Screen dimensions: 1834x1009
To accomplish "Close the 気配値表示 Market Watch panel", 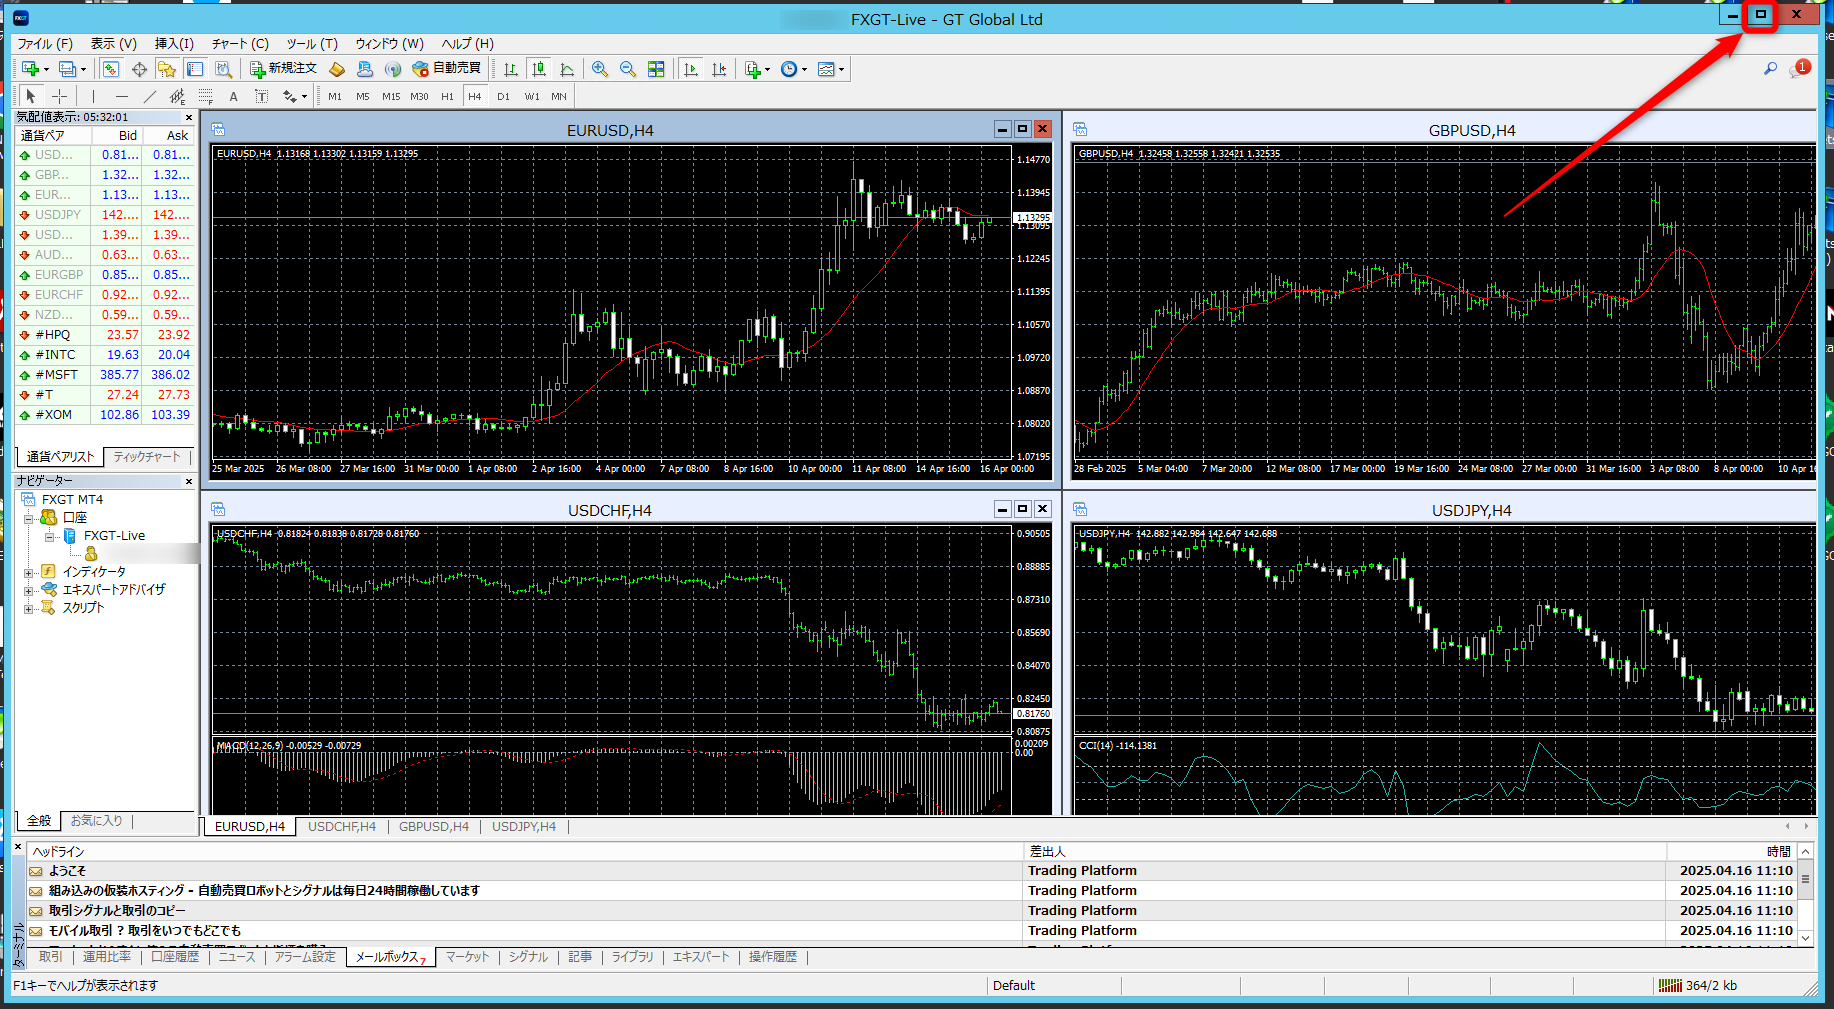I will click(188, 118).
